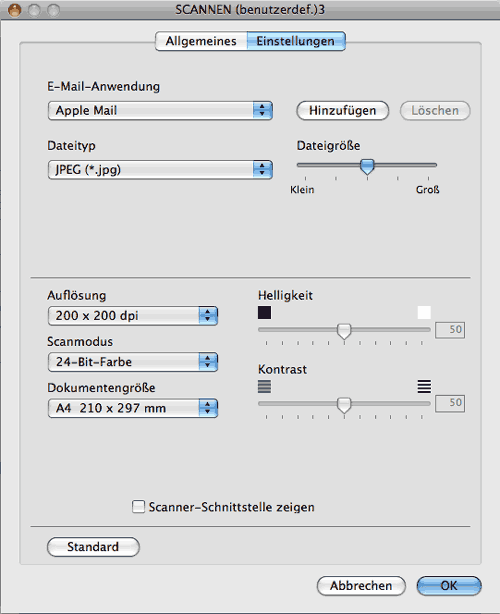Click the Hinzufügen button
This screenshot has width=500, height=614.
[343, 110]
